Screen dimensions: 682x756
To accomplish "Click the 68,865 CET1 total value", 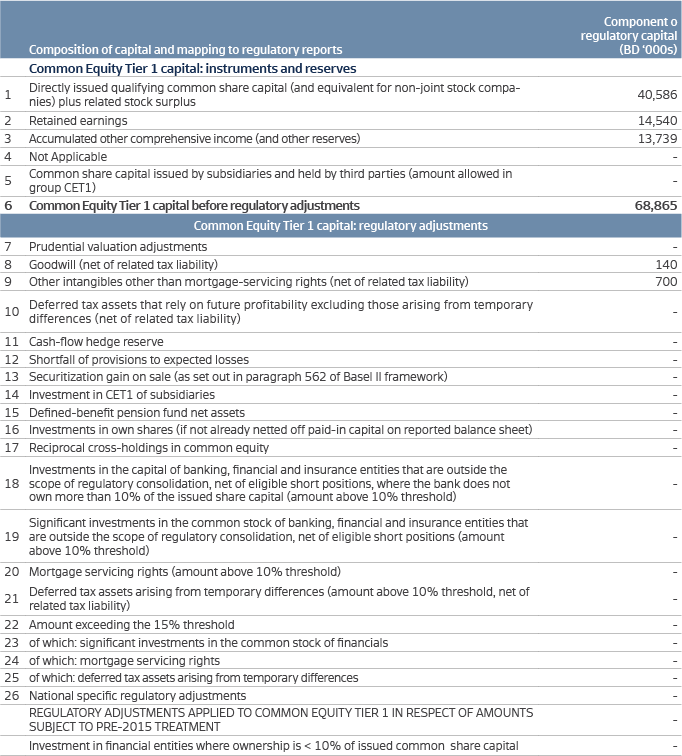I will pos(656,205).
